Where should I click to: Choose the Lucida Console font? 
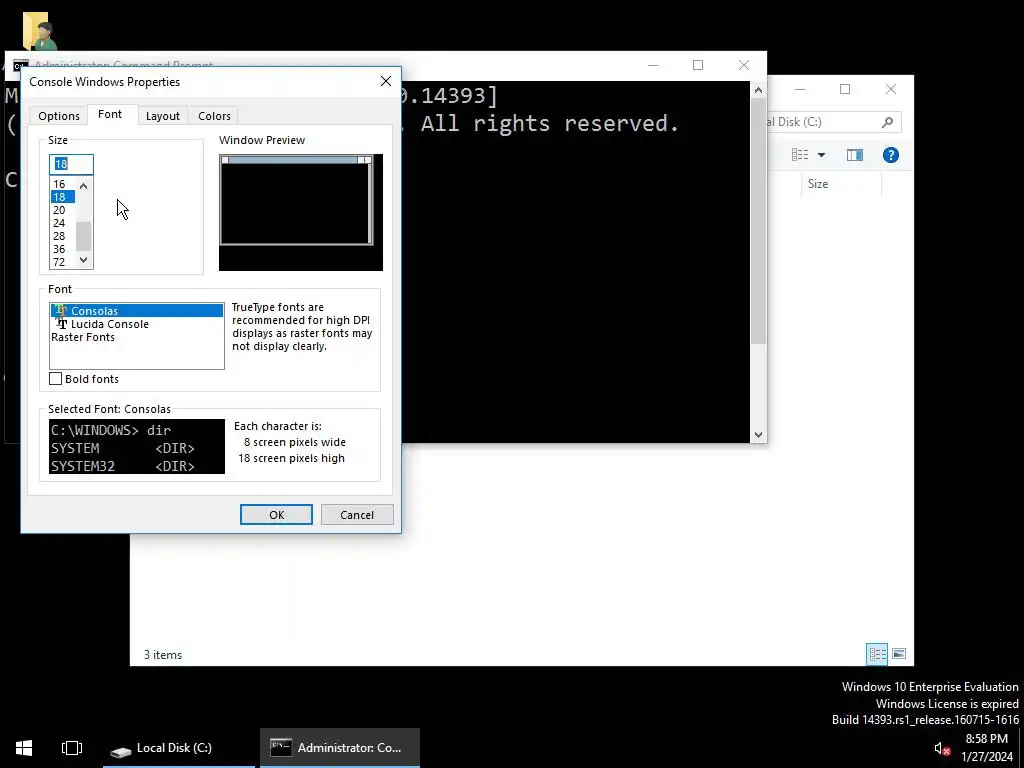136,324
